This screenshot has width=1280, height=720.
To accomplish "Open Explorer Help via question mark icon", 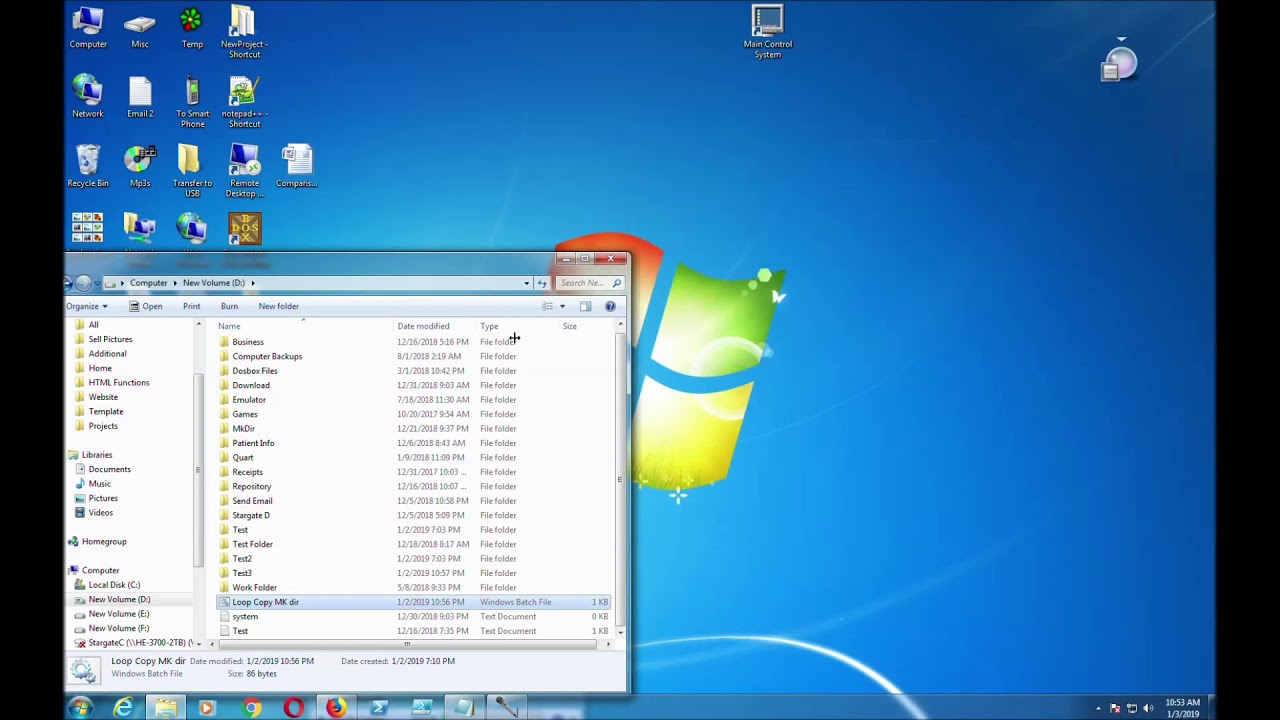I will tap(610, 306).
